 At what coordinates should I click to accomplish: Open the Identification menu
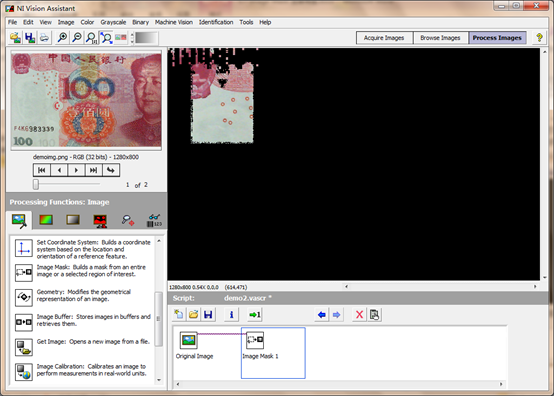click(216, 22)
